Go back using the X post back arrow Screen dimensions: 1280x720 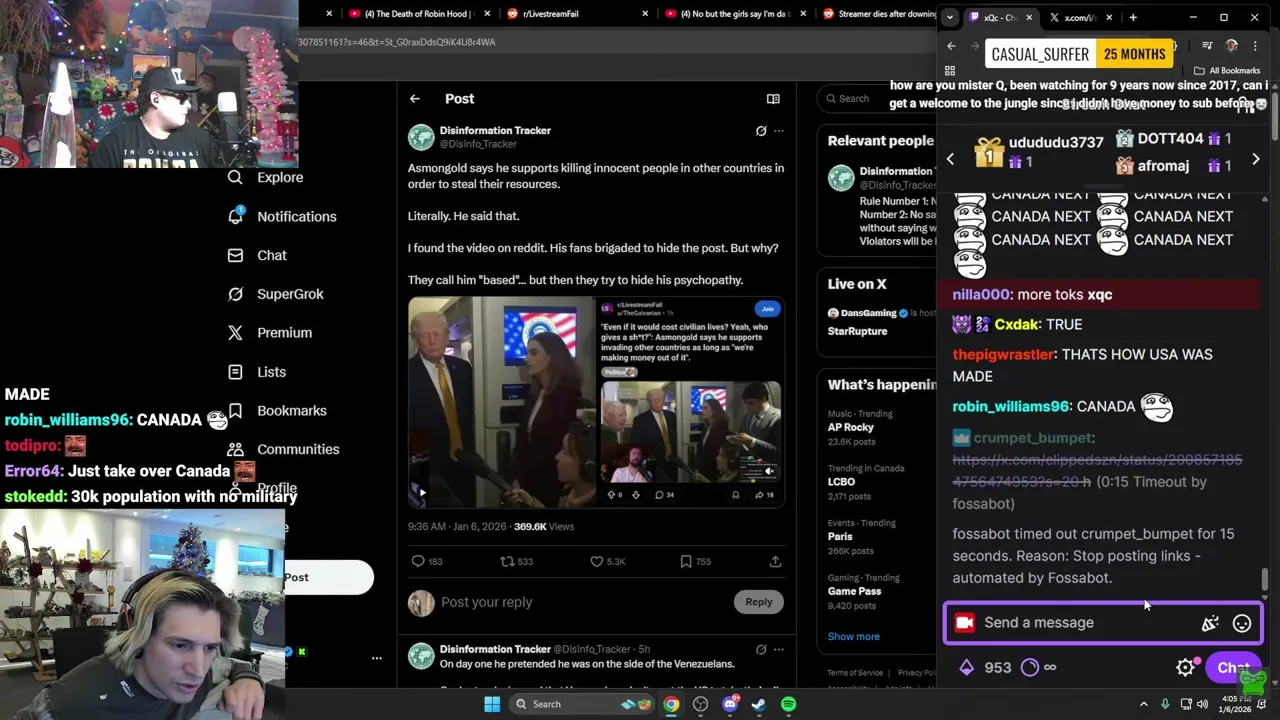[415, 99]
